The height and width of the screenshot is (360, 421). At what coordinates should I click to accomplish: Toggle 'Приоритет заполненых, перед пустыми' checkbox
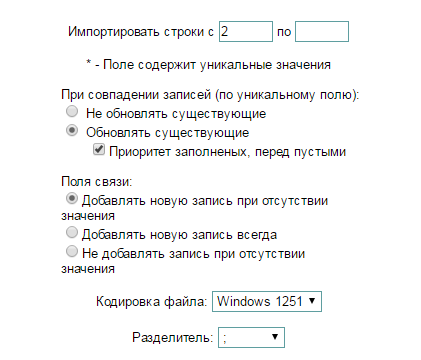(x=99, y=149)
